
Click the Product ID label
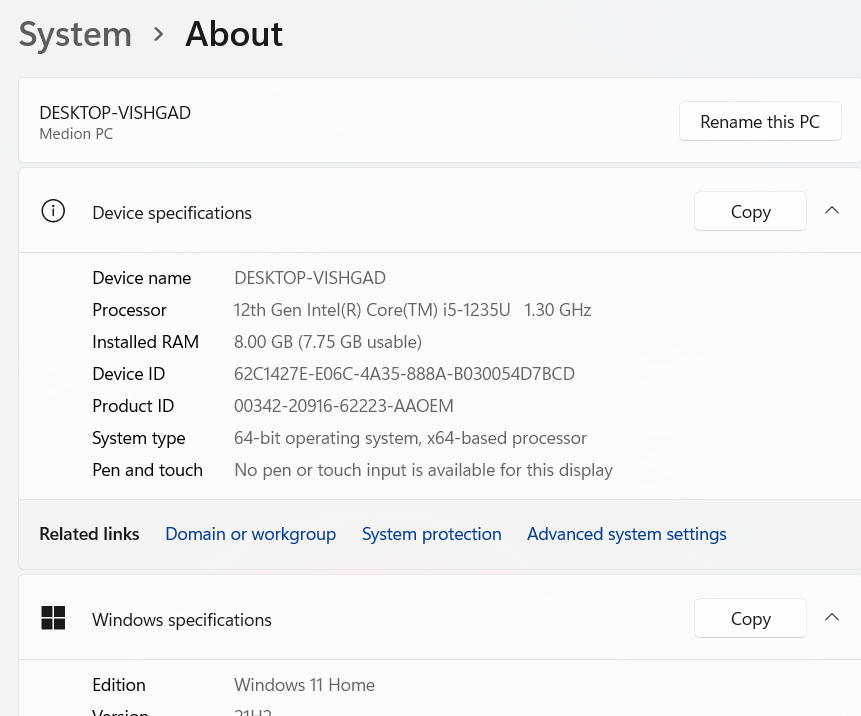pos(133,406)
